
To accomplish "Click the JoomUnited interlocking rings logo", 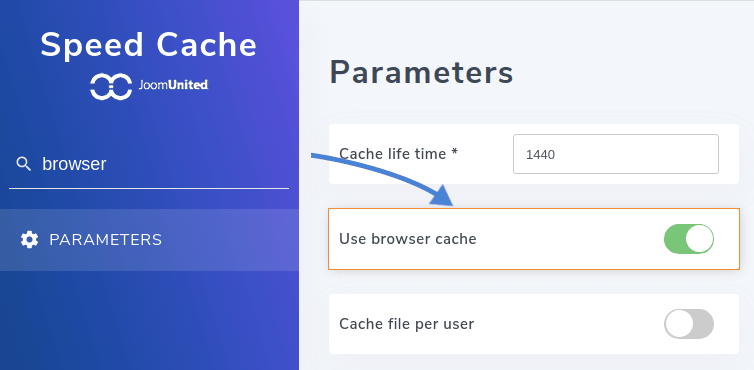I will [x=111, y=86].
